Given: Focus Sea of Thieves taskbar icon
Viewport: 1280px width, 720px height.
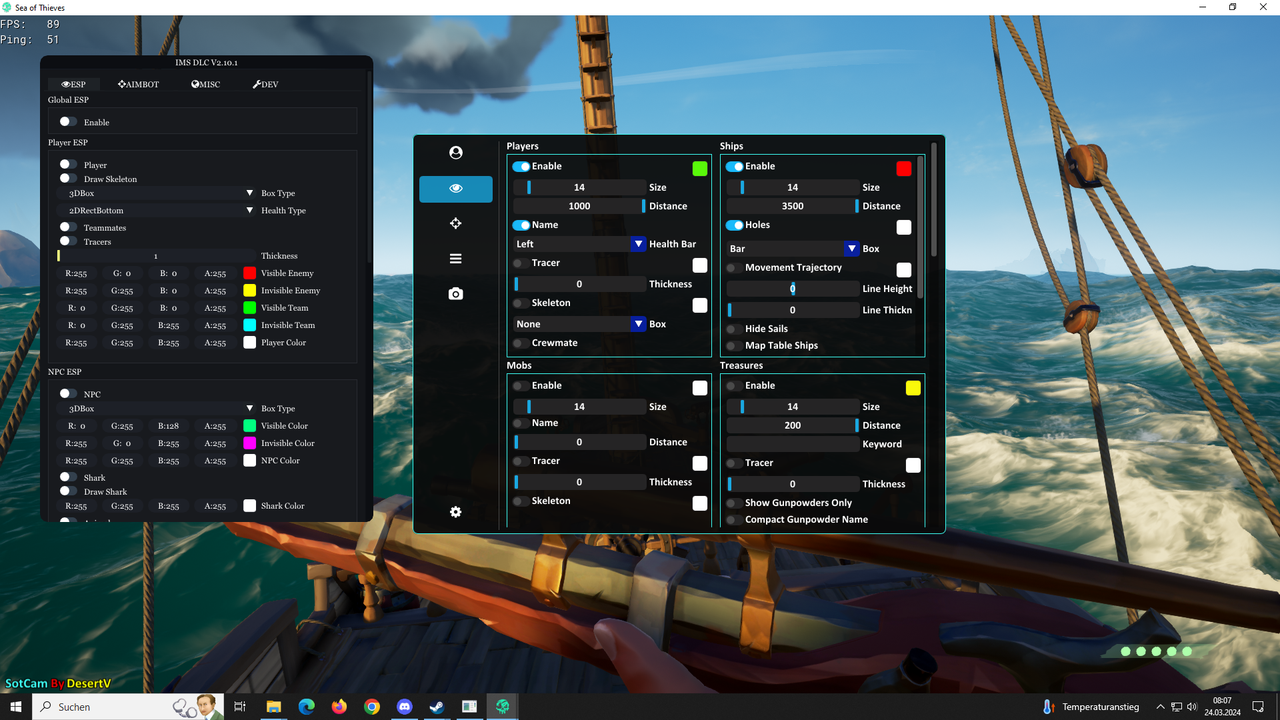Looking at the screenshot, I should [x=503, y=707].
